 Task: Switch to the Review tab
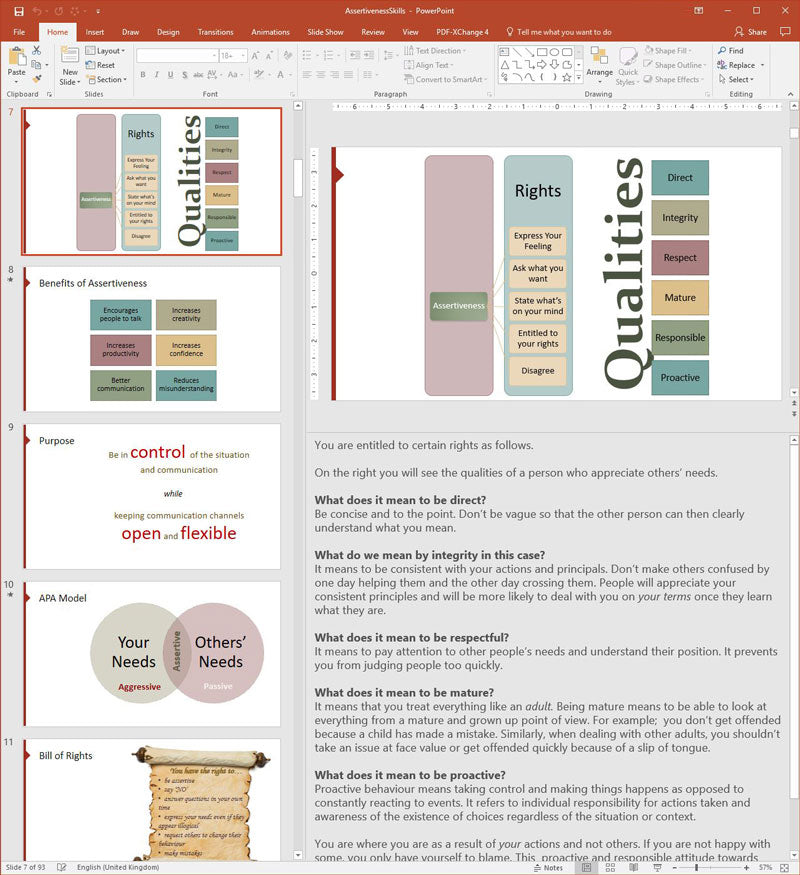[373, 32]
